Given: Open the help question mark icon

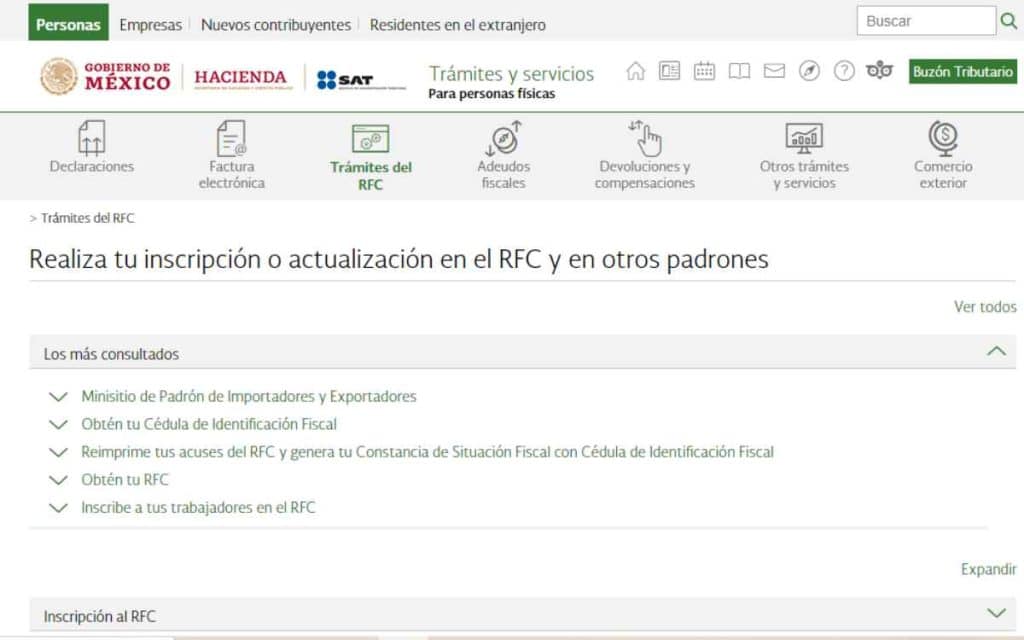Looking at the screenshot, I should [x=843, y=71].
